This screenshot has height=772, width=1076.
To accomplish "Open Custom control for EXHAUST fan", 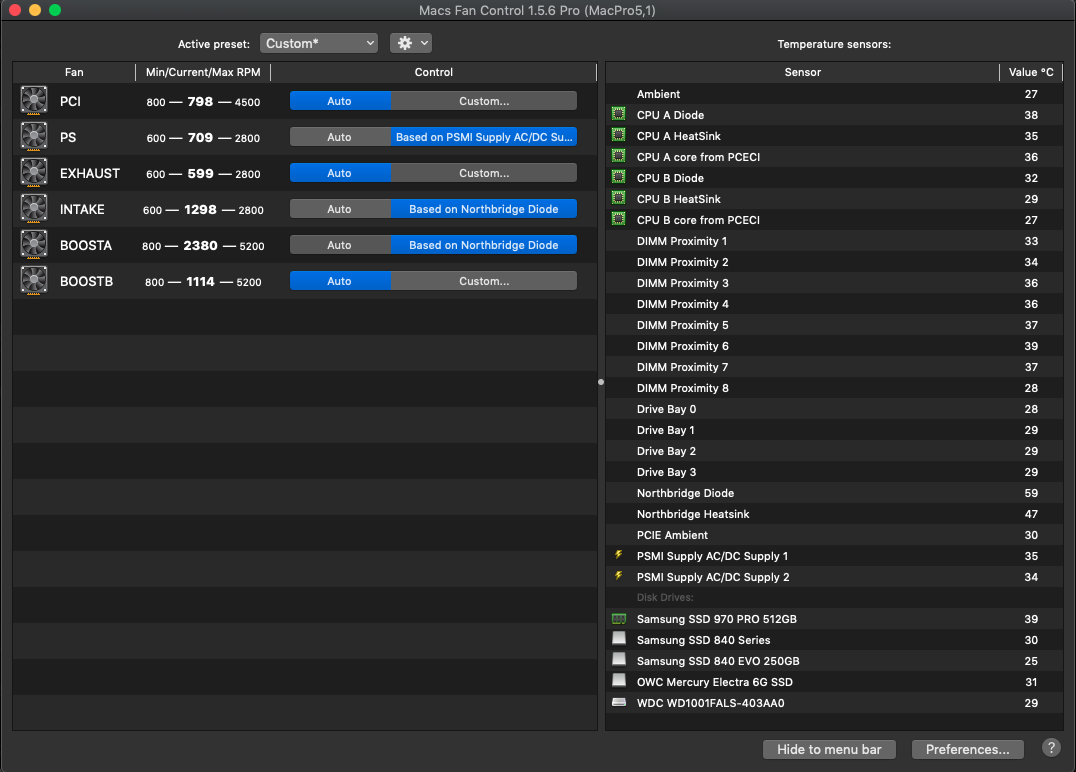I will tap(484, 173).
